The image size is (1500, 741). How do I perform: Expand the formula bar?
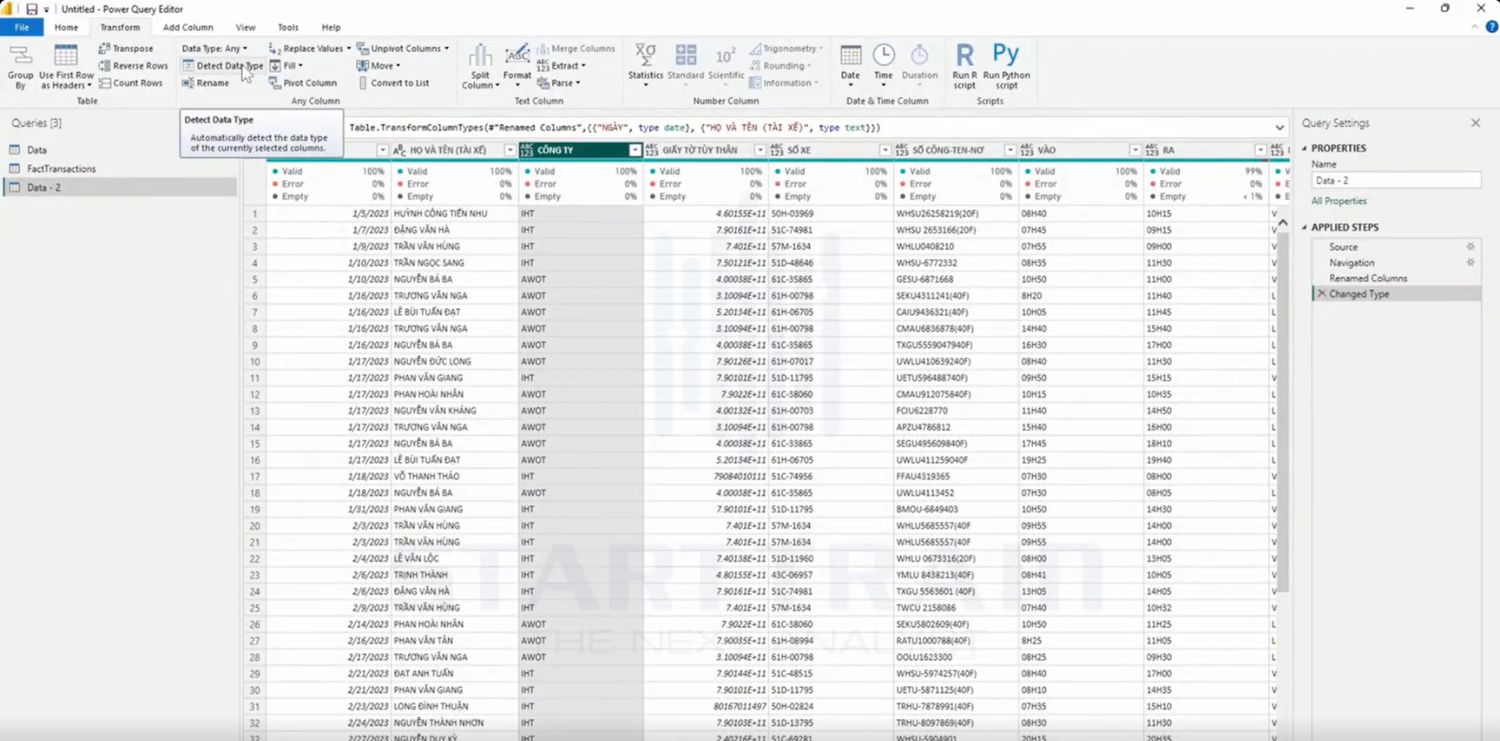(1280, 128)
